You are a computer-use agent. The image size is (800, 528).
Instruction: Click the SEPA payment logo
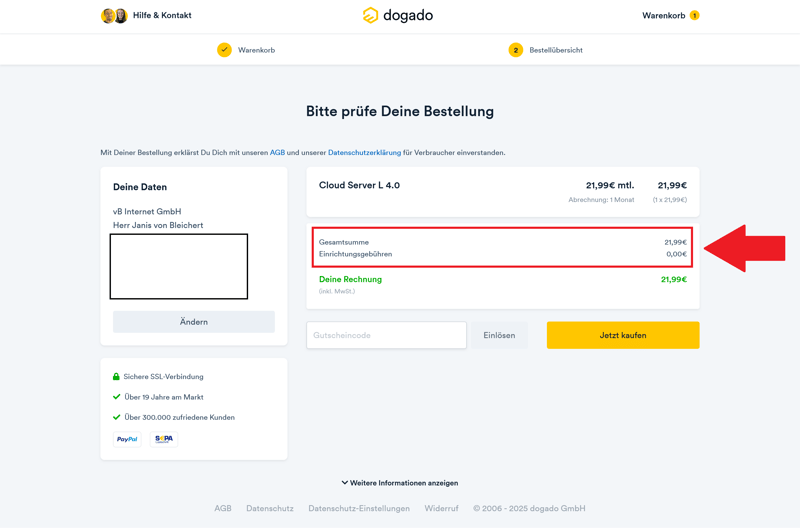(163, 439)
